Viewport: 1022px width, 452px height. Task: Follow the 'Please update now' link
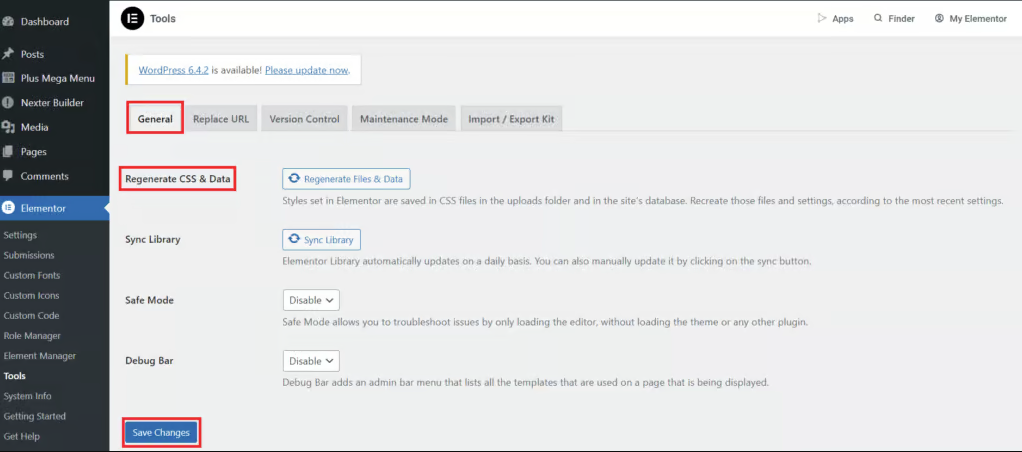(x=307, y=70)
